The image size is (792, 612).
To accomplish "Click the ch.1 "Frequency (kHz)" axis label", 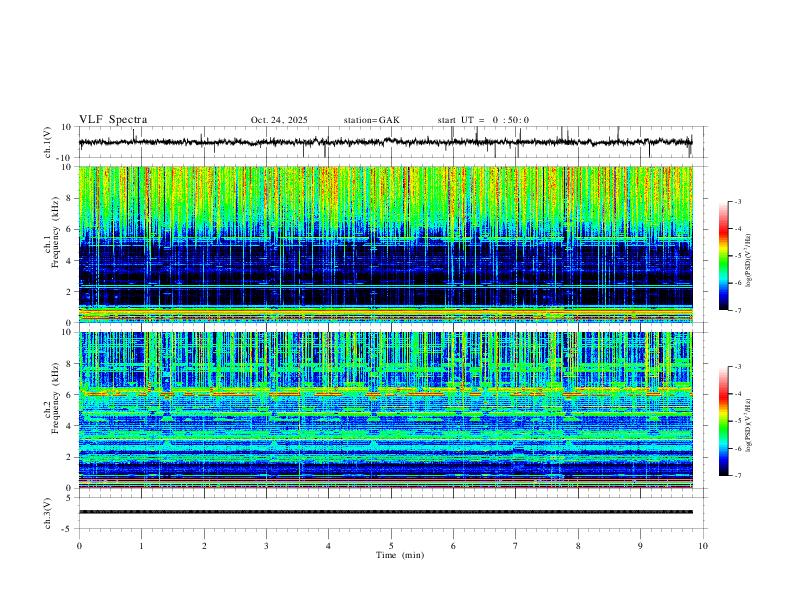I will click(55, 232).
